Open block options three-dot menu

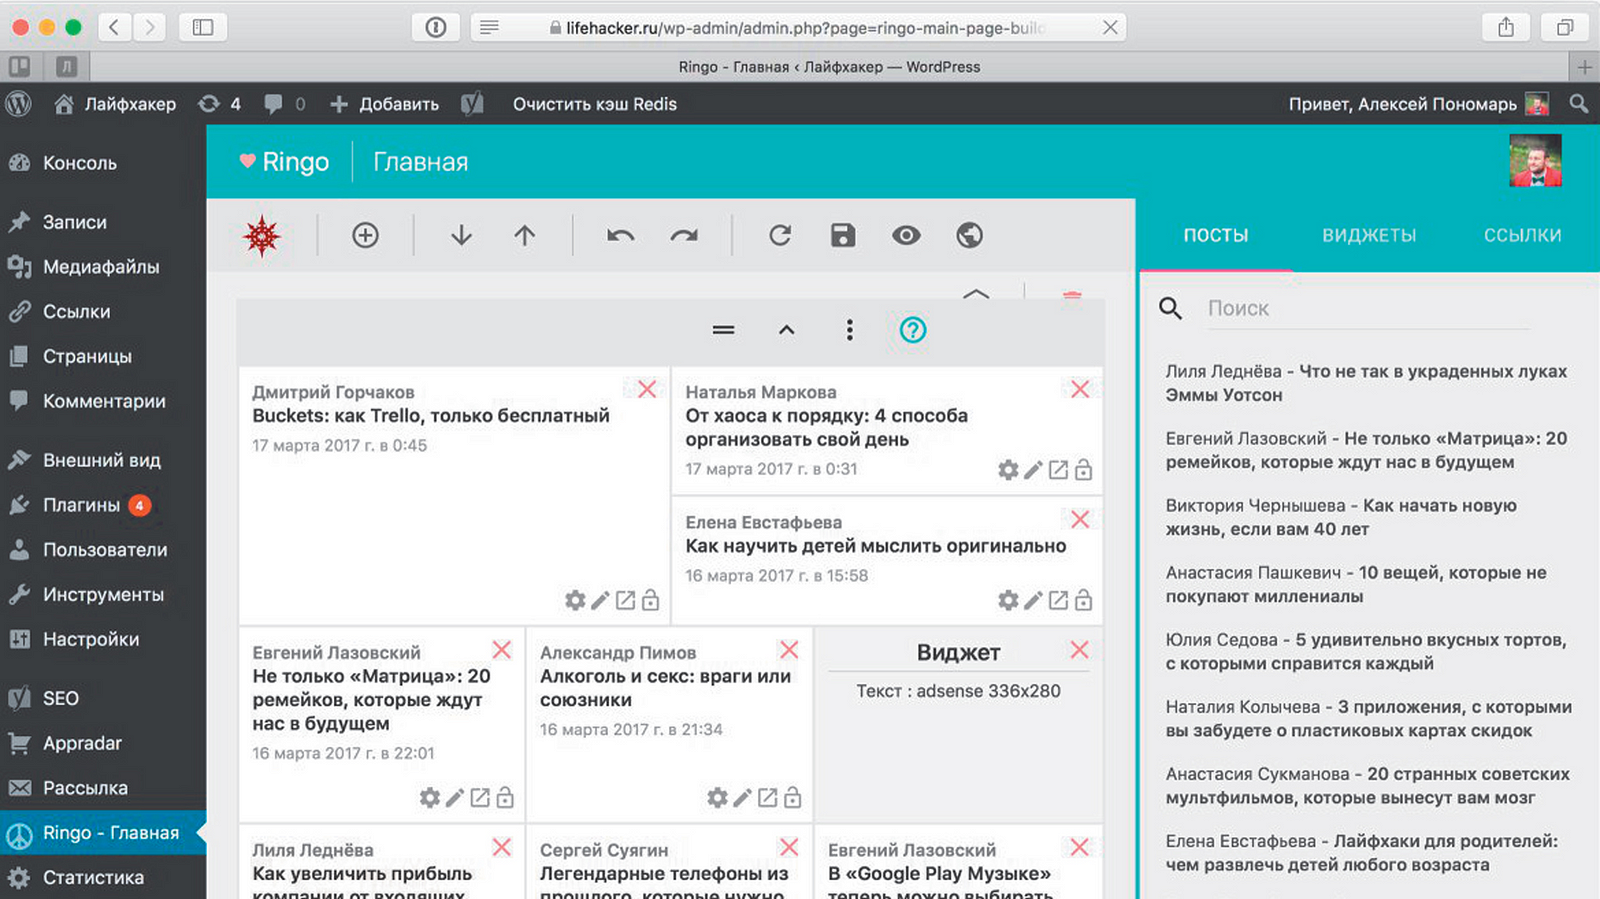pos(849,330)
